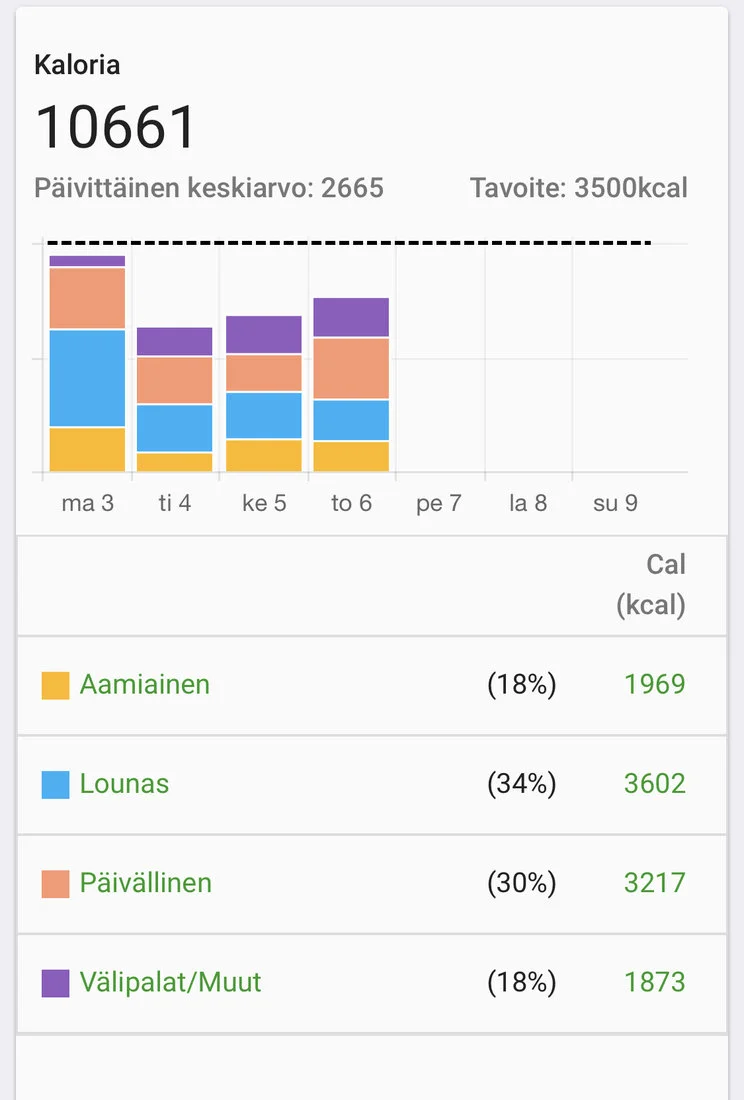Screen dimensions: 744x1100
Task: Select the ke 5 bar in chart
Action: click(263, 395)
